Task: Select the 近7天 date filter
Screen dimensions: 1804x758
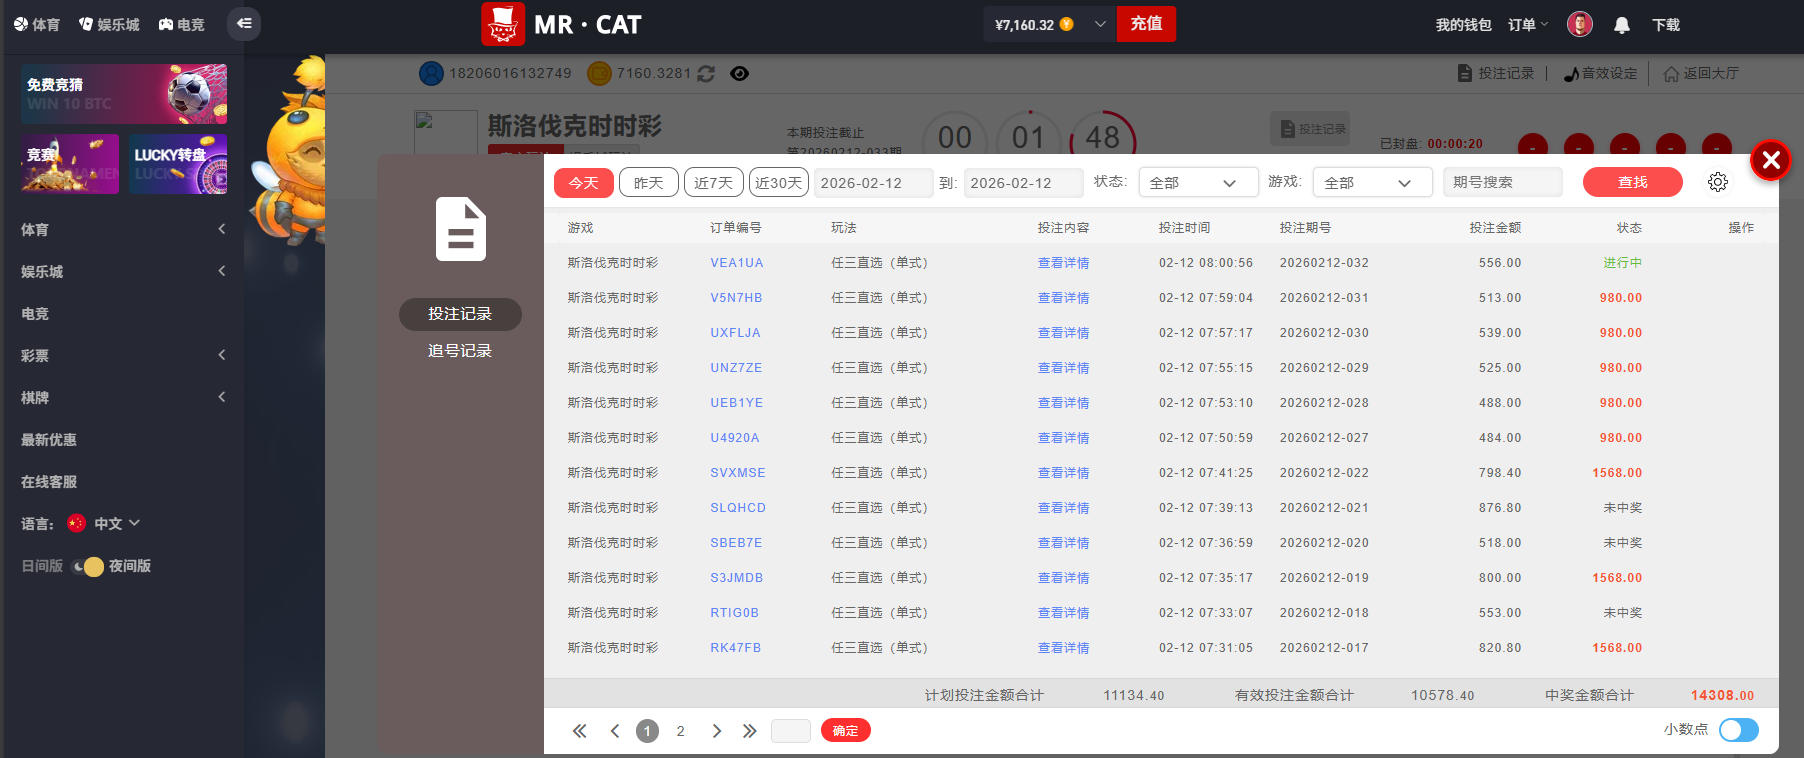Action: (x=714, y=183)
